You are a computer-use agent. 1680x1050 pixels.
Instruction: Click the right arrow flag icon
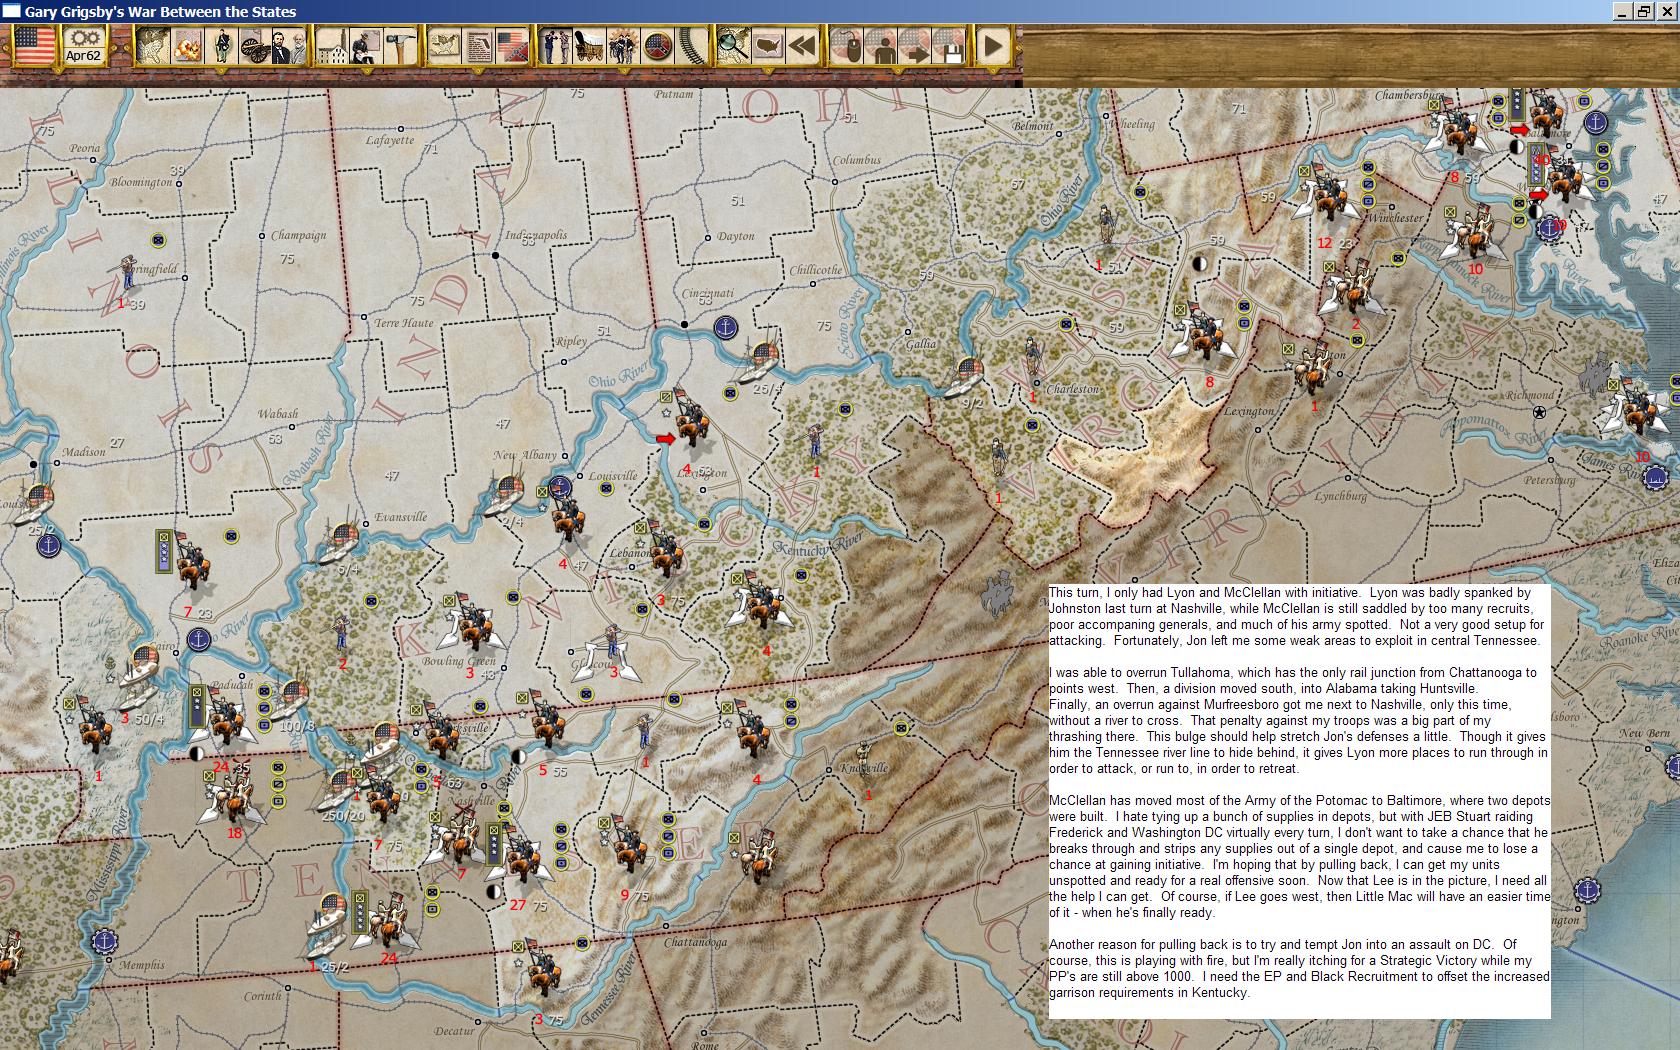(916, 46)
